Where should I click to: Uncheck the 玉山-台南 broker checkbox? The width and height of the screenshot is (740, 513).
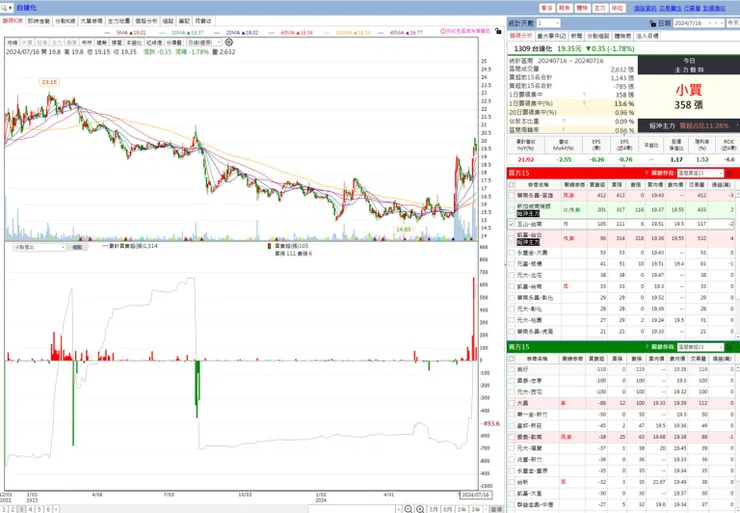tap(512, 224)
